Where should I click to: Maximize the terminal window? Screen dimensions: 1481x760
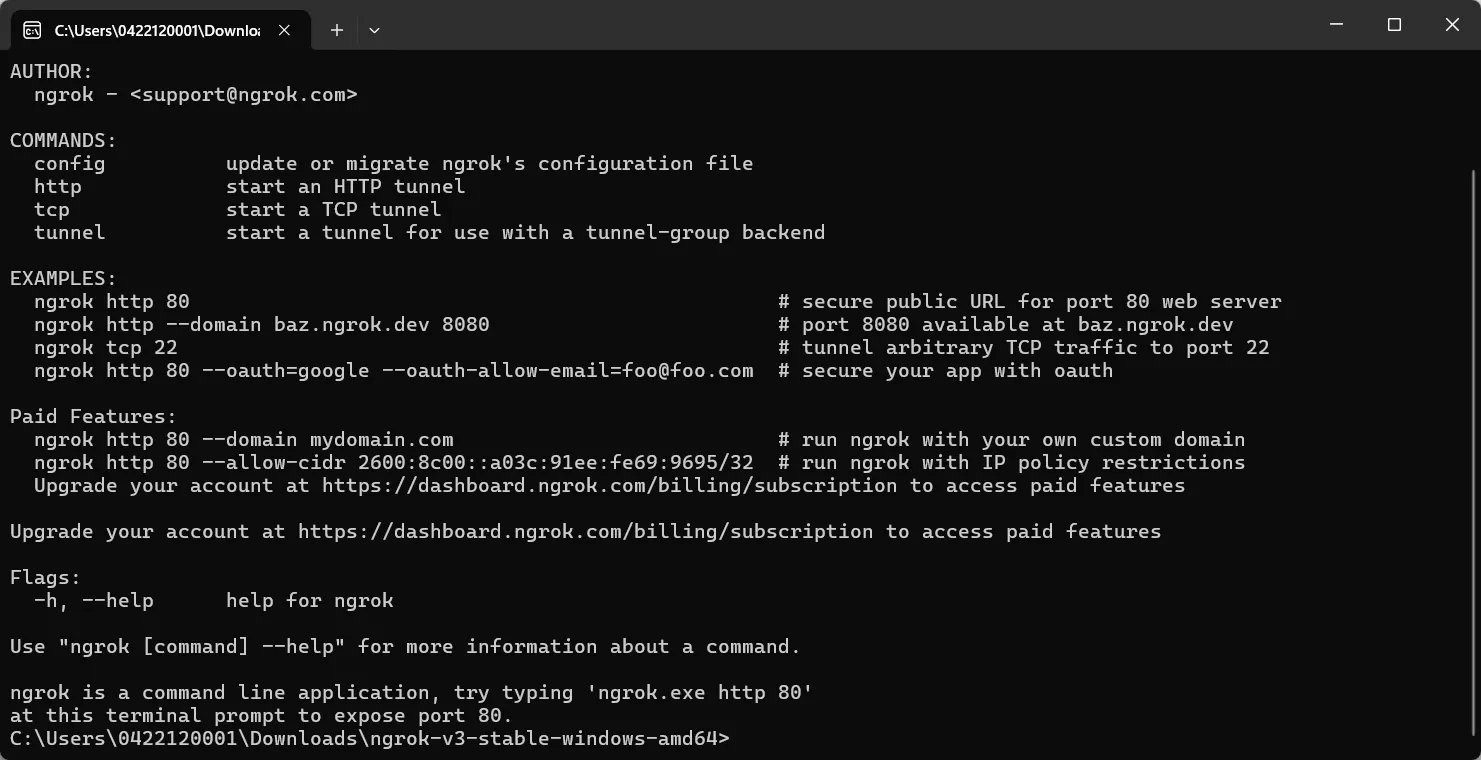pos(1394,25)
